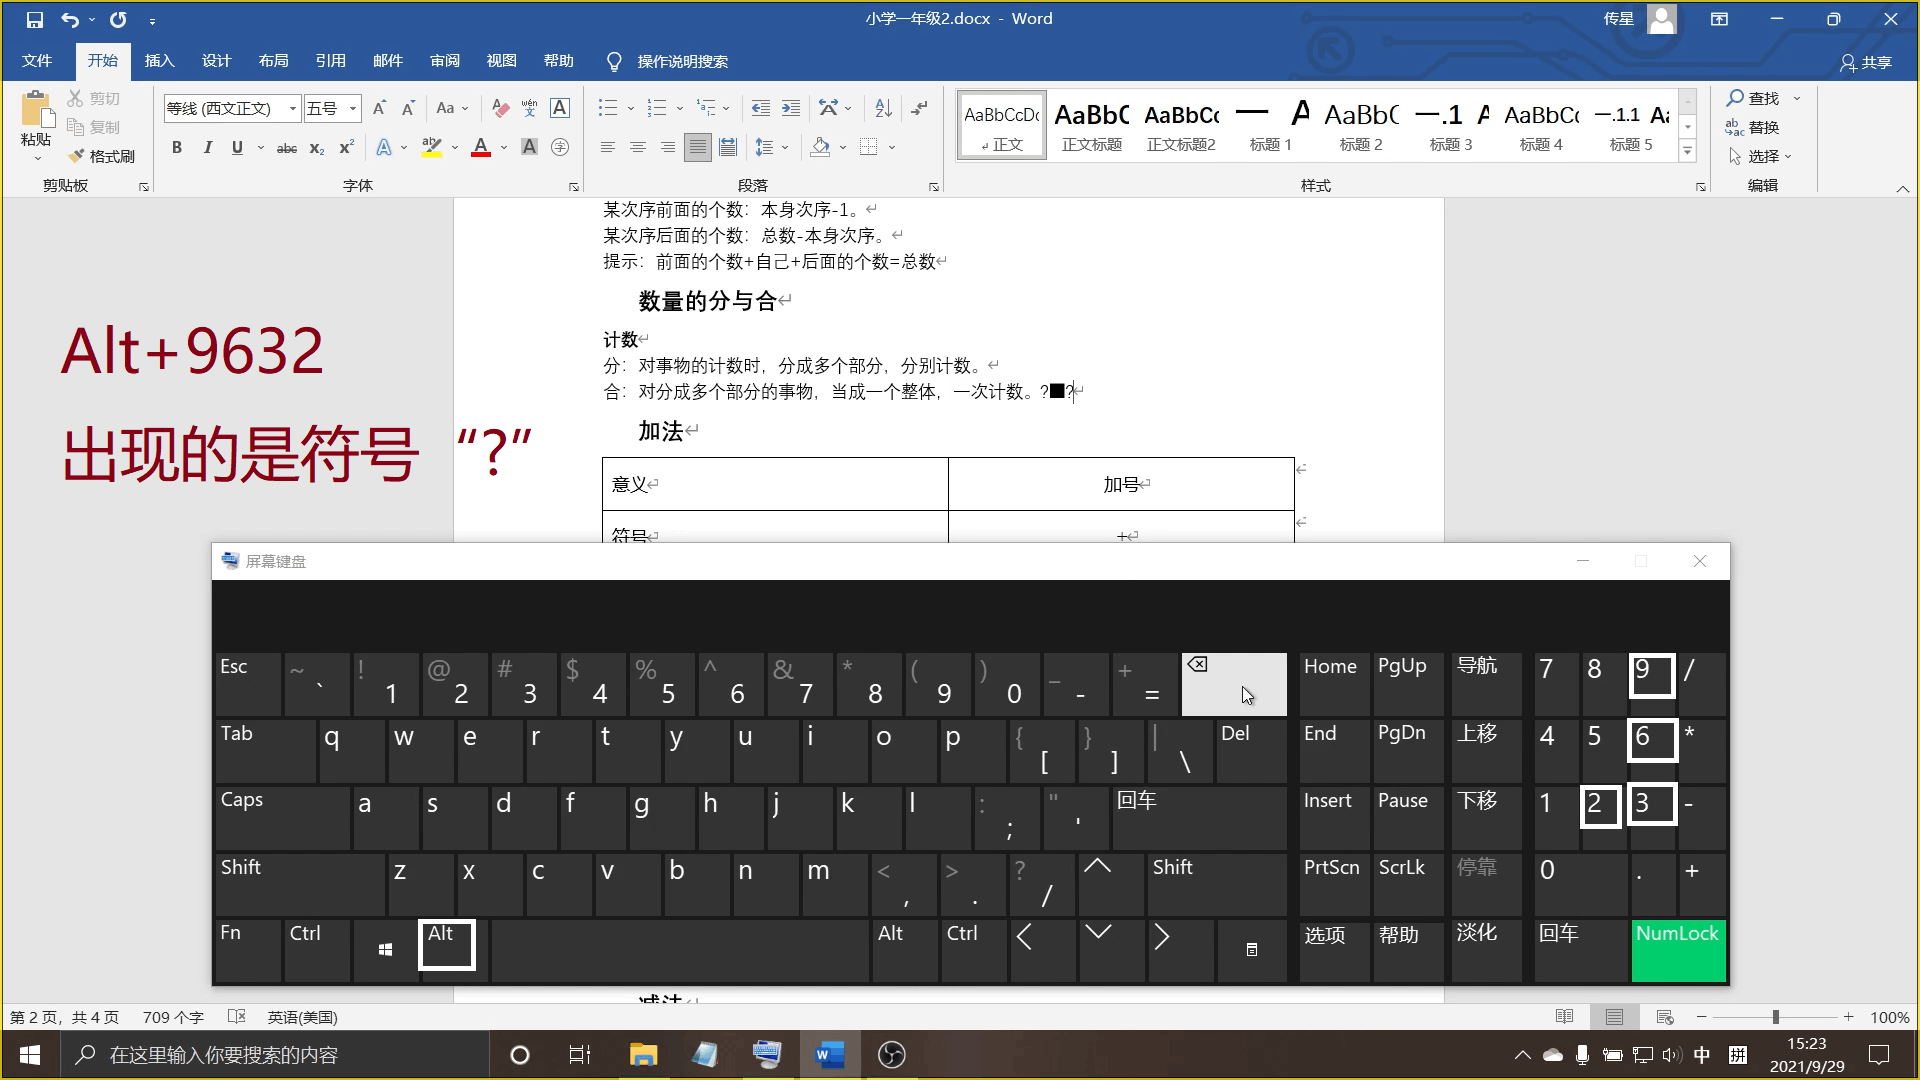Increase font size with the grow font icon

point(379,108)
